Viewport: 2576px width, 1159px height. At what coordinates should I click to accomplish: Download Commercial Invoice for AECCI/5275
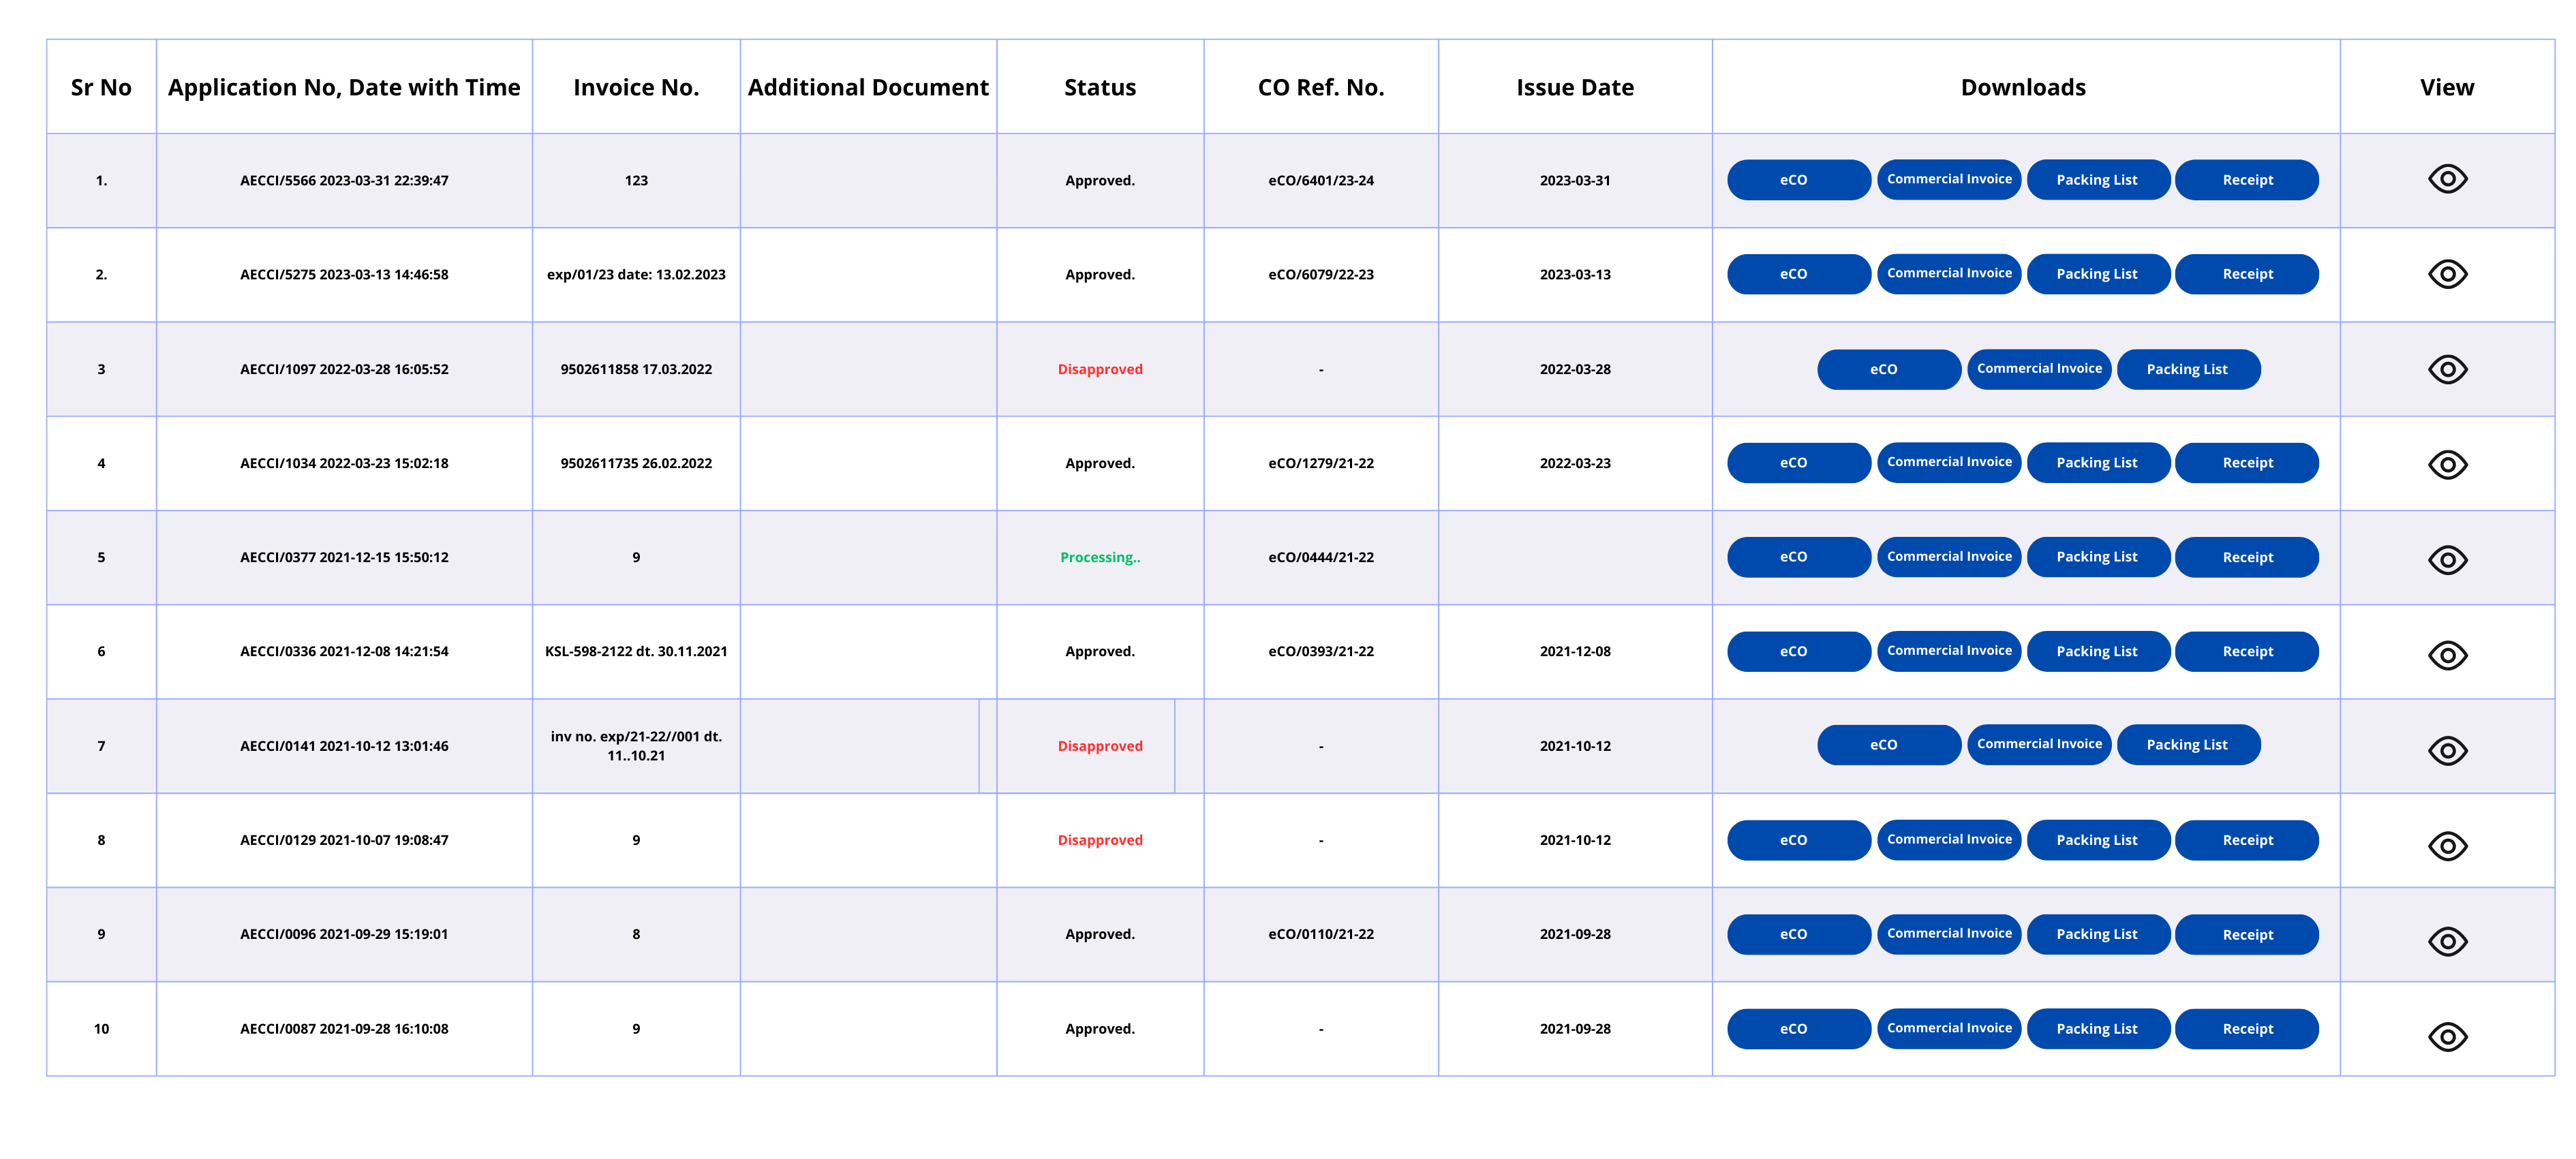[1948, 273]
